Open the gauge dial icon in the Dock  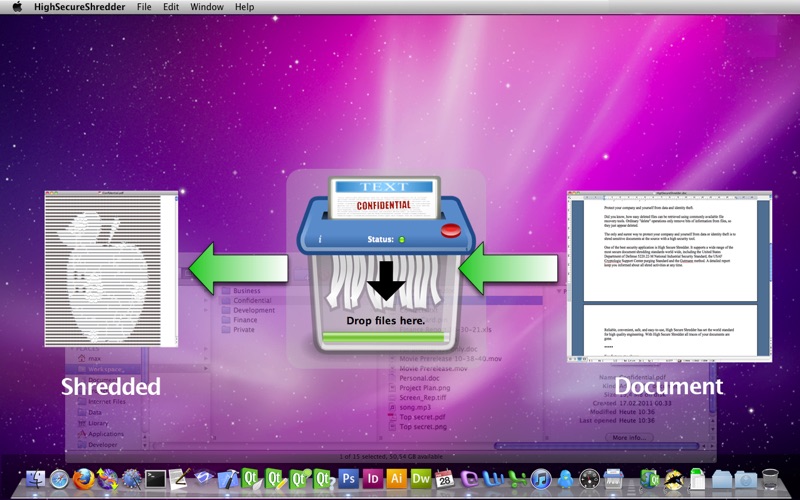(589, 479)
